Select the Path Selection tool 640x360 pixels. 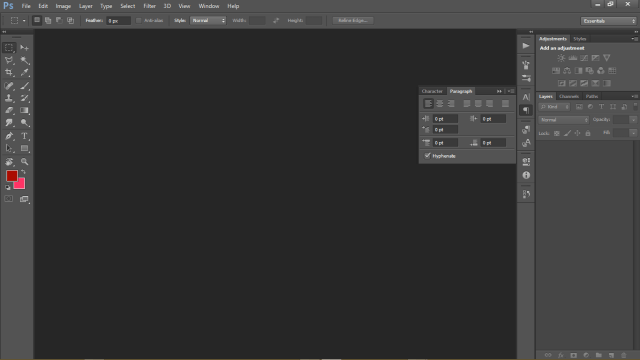pyautogui.click(x=9, y=148)
